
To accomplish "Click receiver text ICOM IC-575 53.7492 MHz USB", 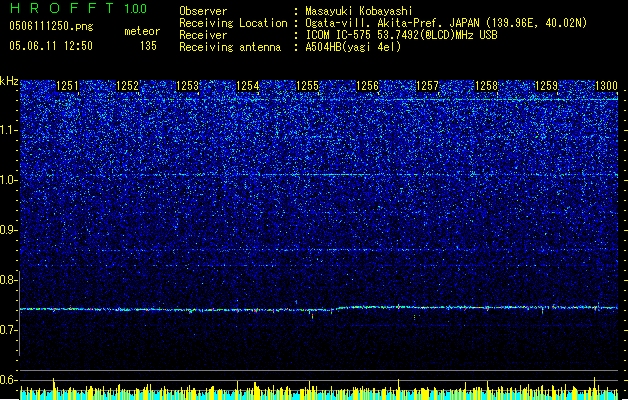I will pyautogui.click(x=402, y=35).
